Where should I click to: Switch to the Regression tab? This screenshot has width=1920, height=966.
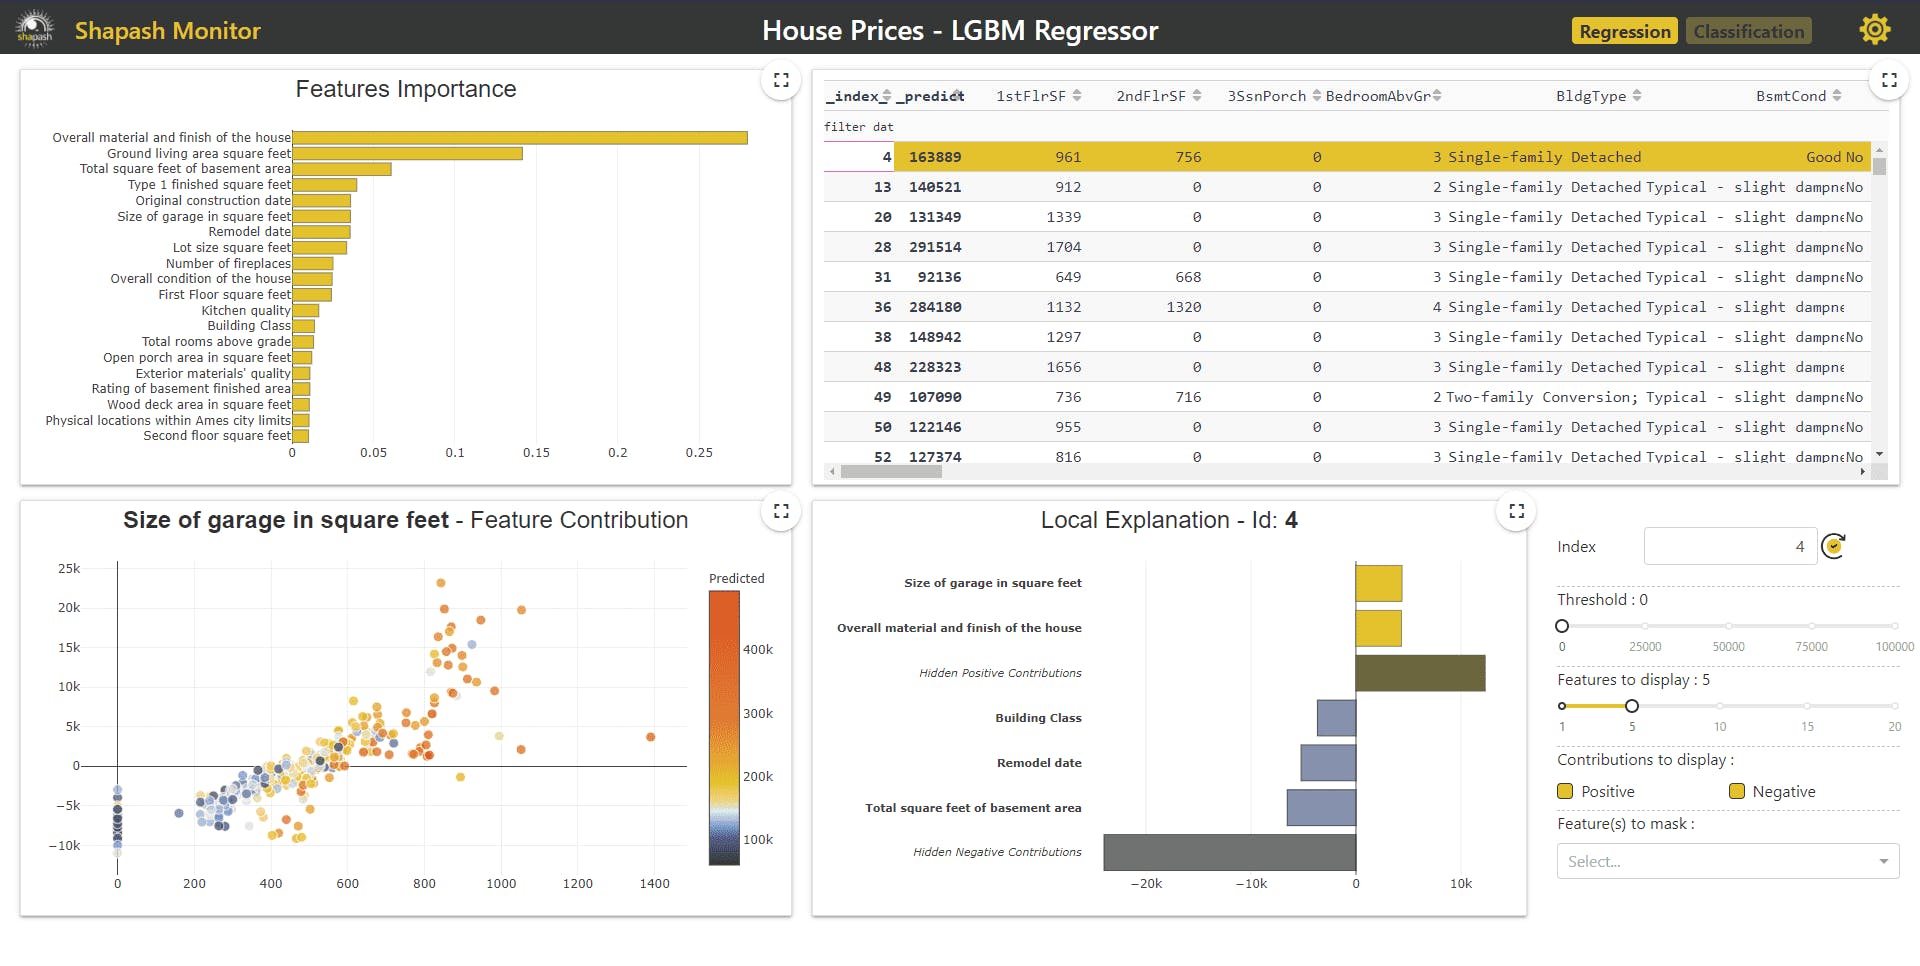(1624, 31)
